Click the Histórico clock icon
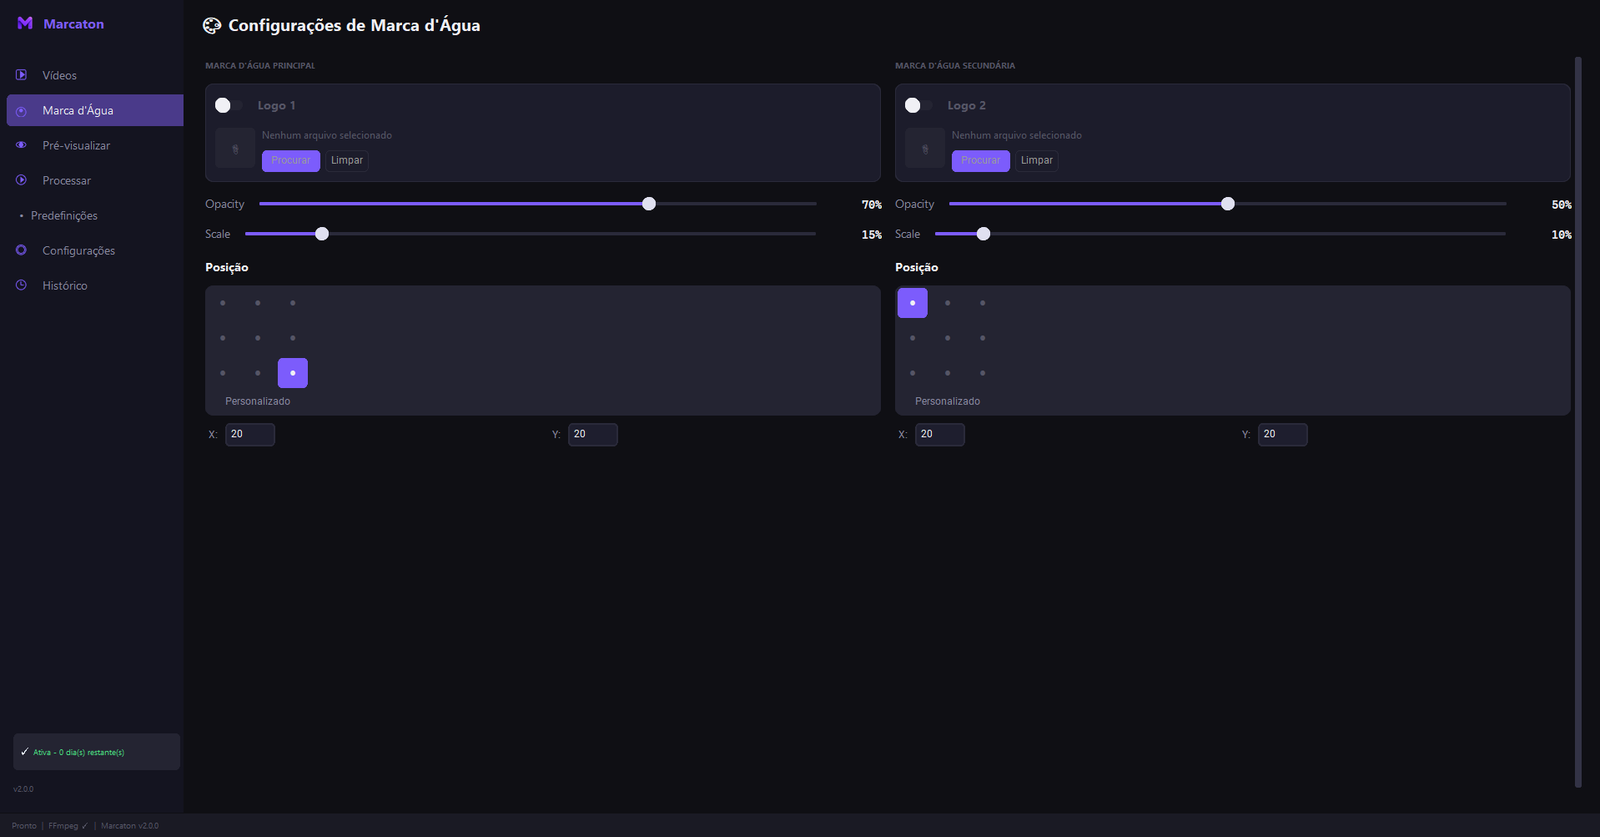Viewport: 1600px width, 837px height. tap(21, 285)
